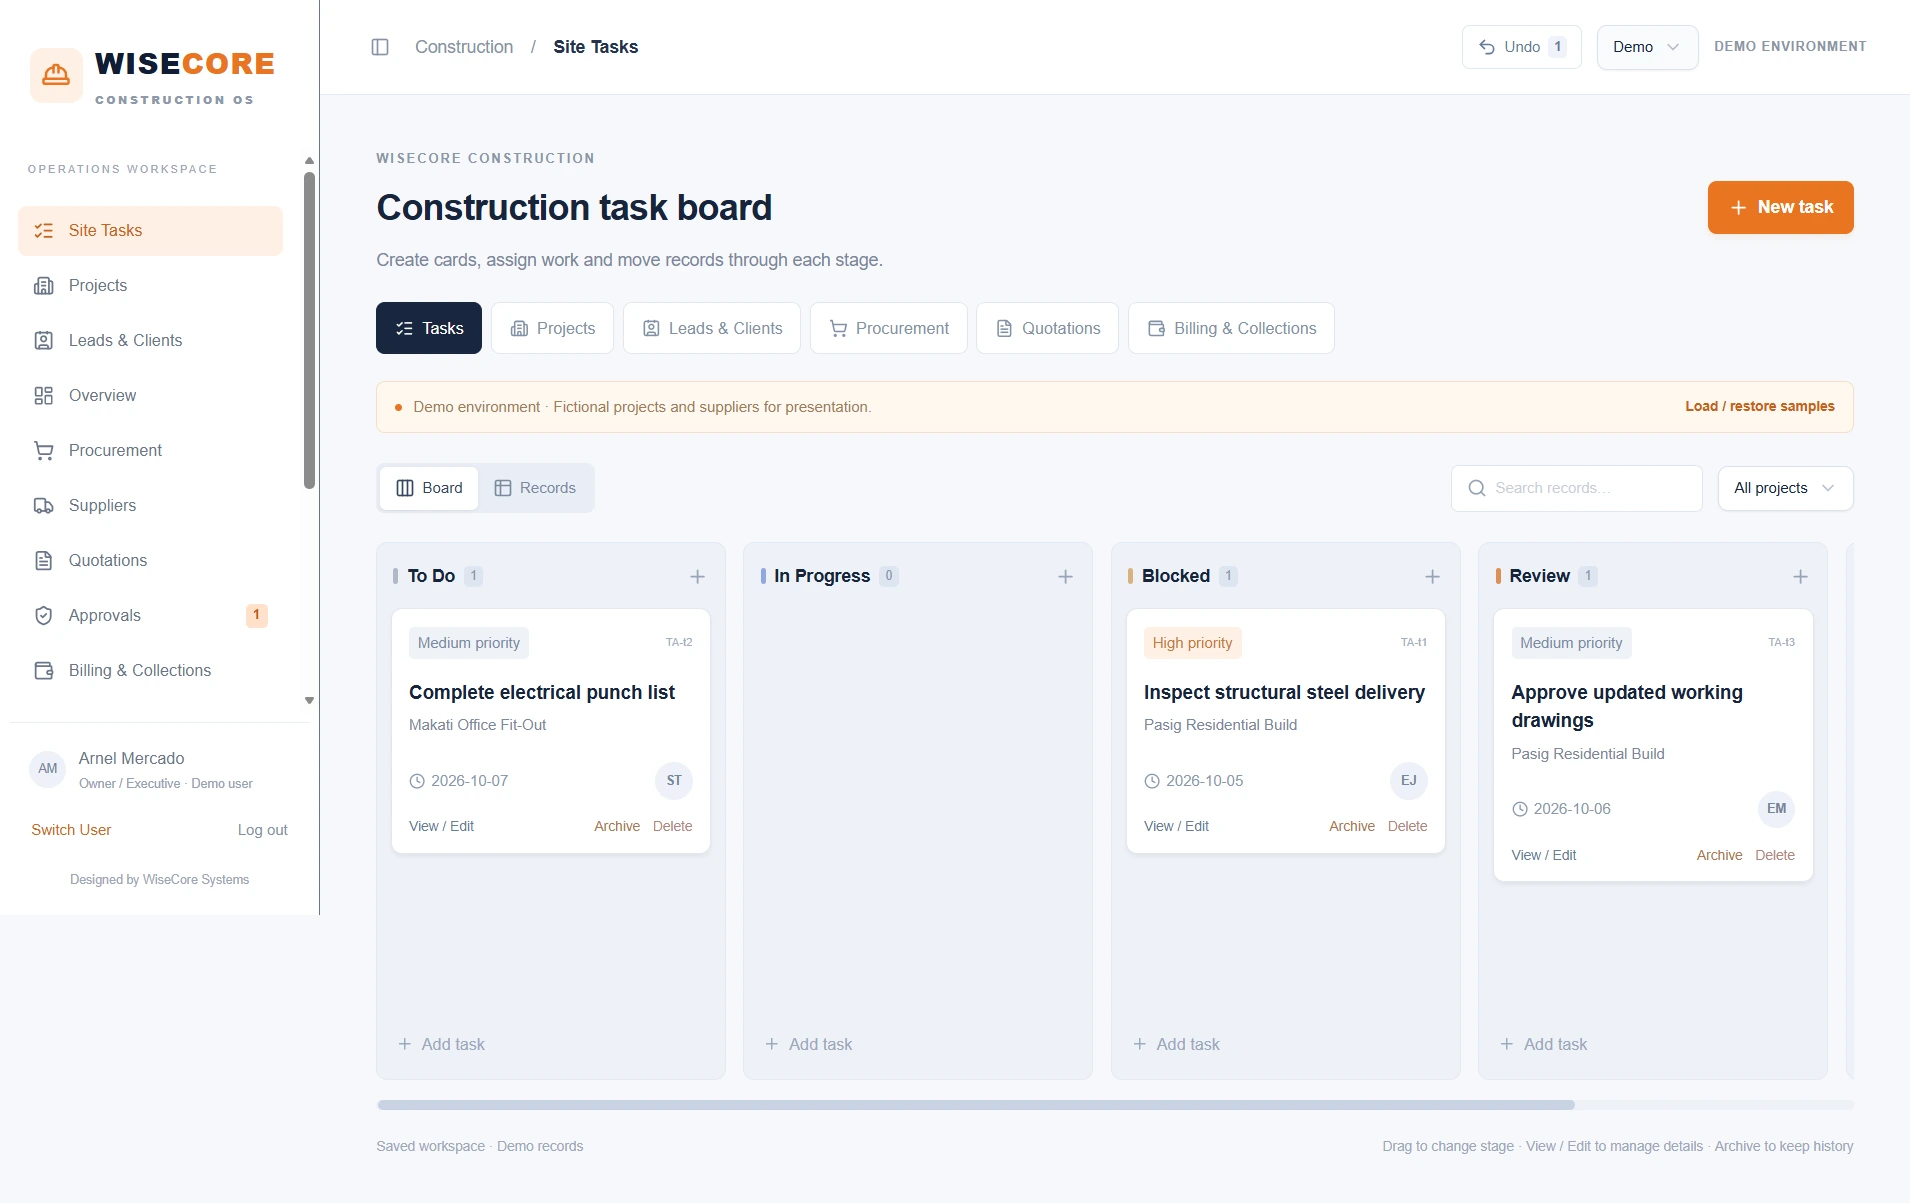
Task: Click the AM user avatar
Action: click(47, 769)
